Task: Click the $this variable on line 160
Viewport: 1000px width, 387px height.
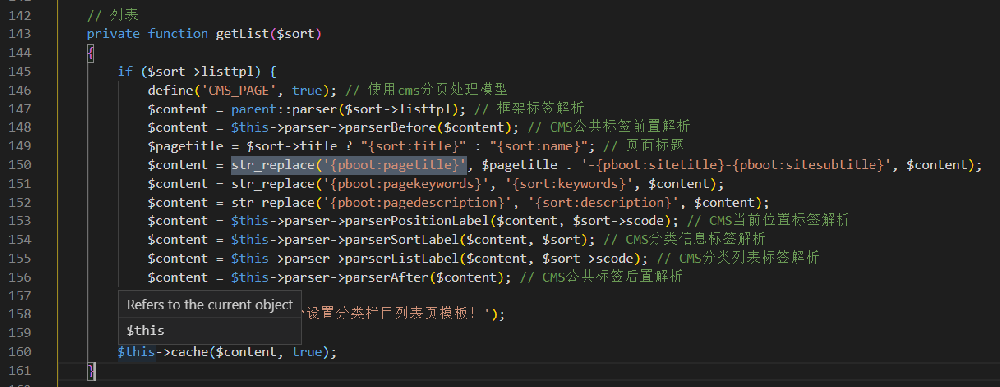Action: pos(136,352)
